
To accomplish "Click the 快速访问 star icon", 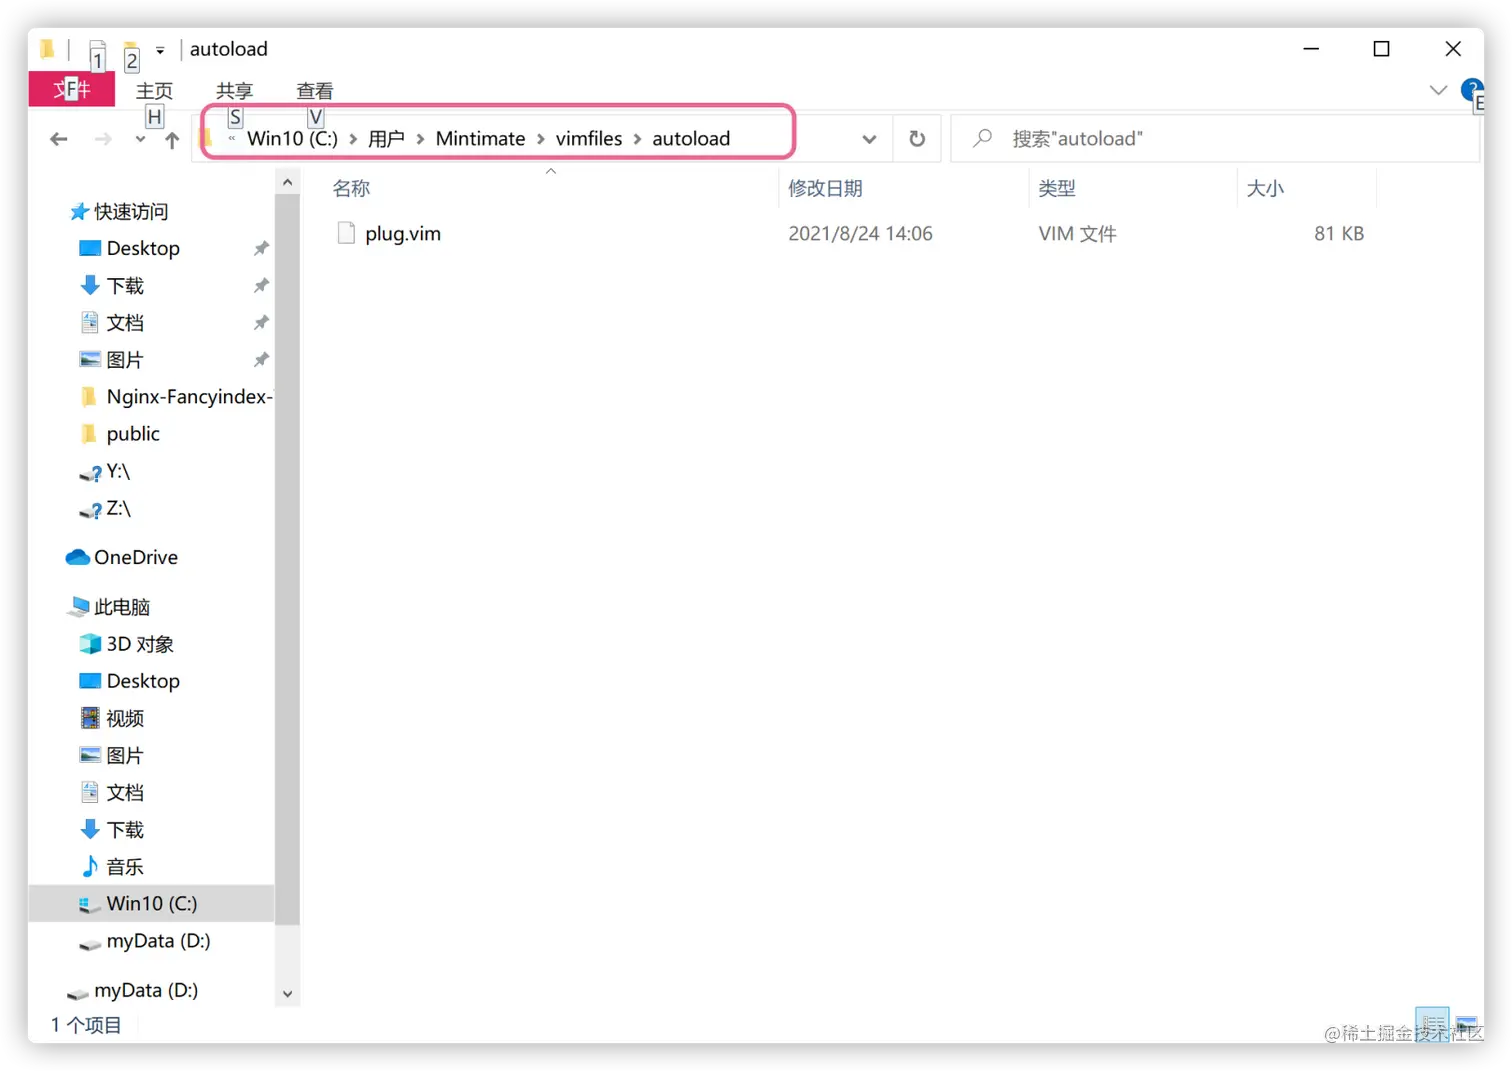I will tap(79, 212).
